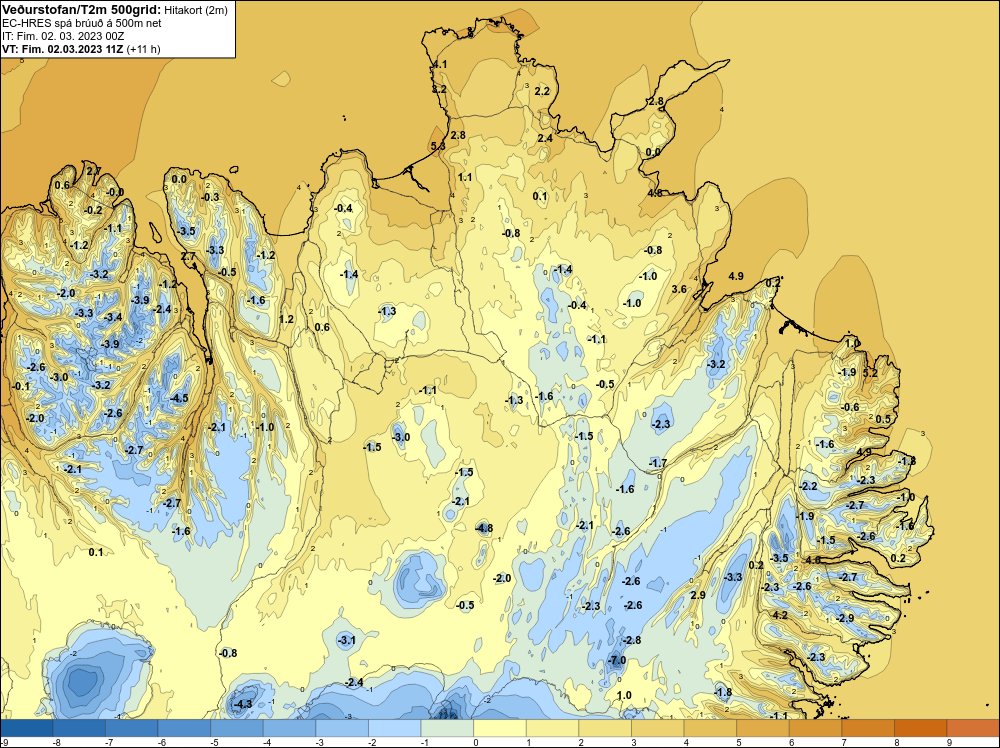The width and height of the screenshot is (1000, 748).
Task: Click the temperature value '3.2' near the north peninsula
Action: coord(439,89)
